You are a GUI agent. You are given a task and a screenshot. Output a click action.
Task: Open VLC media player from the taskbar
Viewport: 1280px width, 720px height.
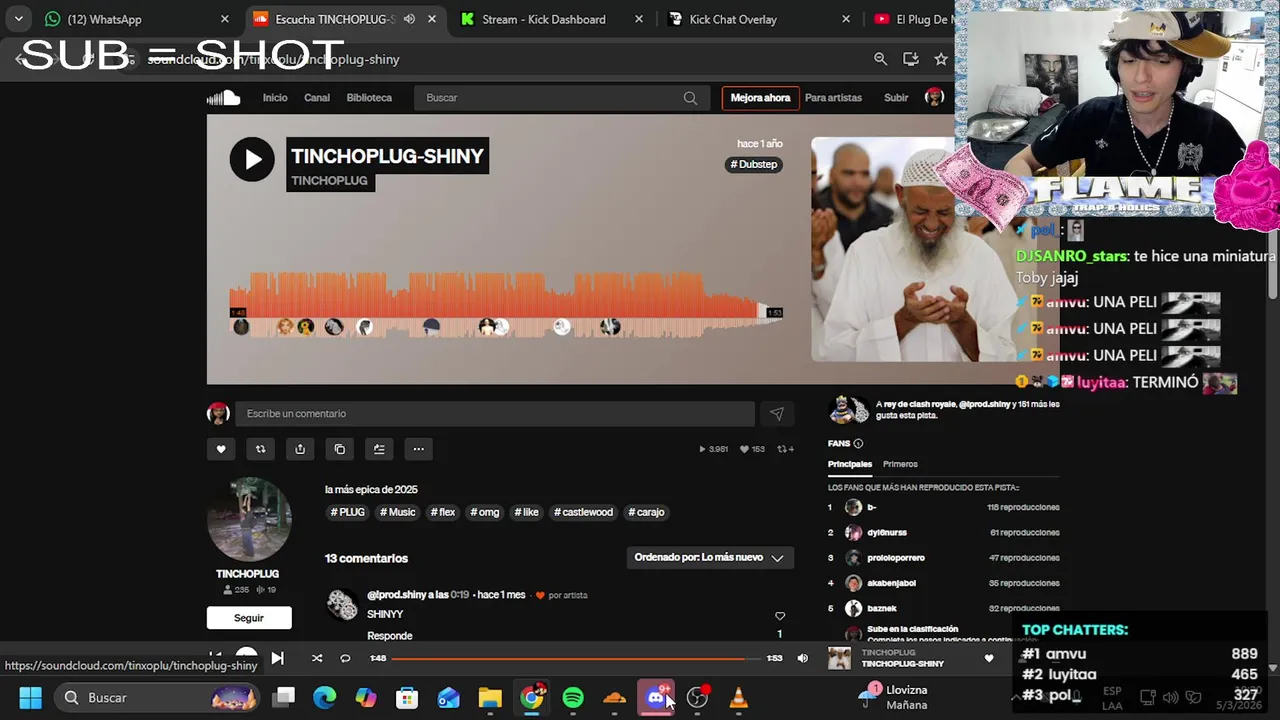[x=739, y=697]
